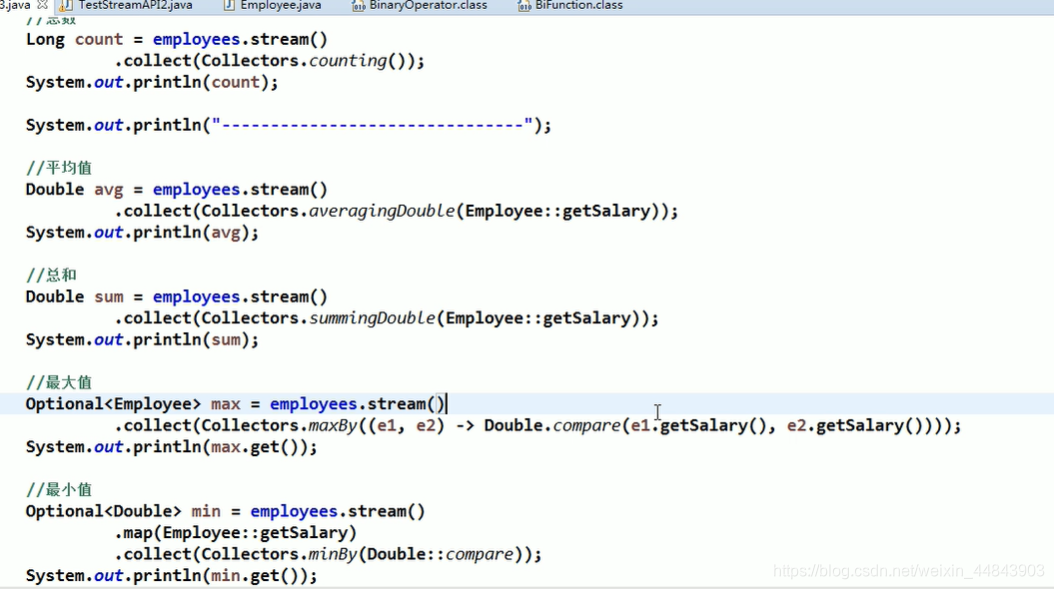Click the 'summingDouble' method name
The width and height of the screenshot is (1054, 589).
tap(372, 318)
